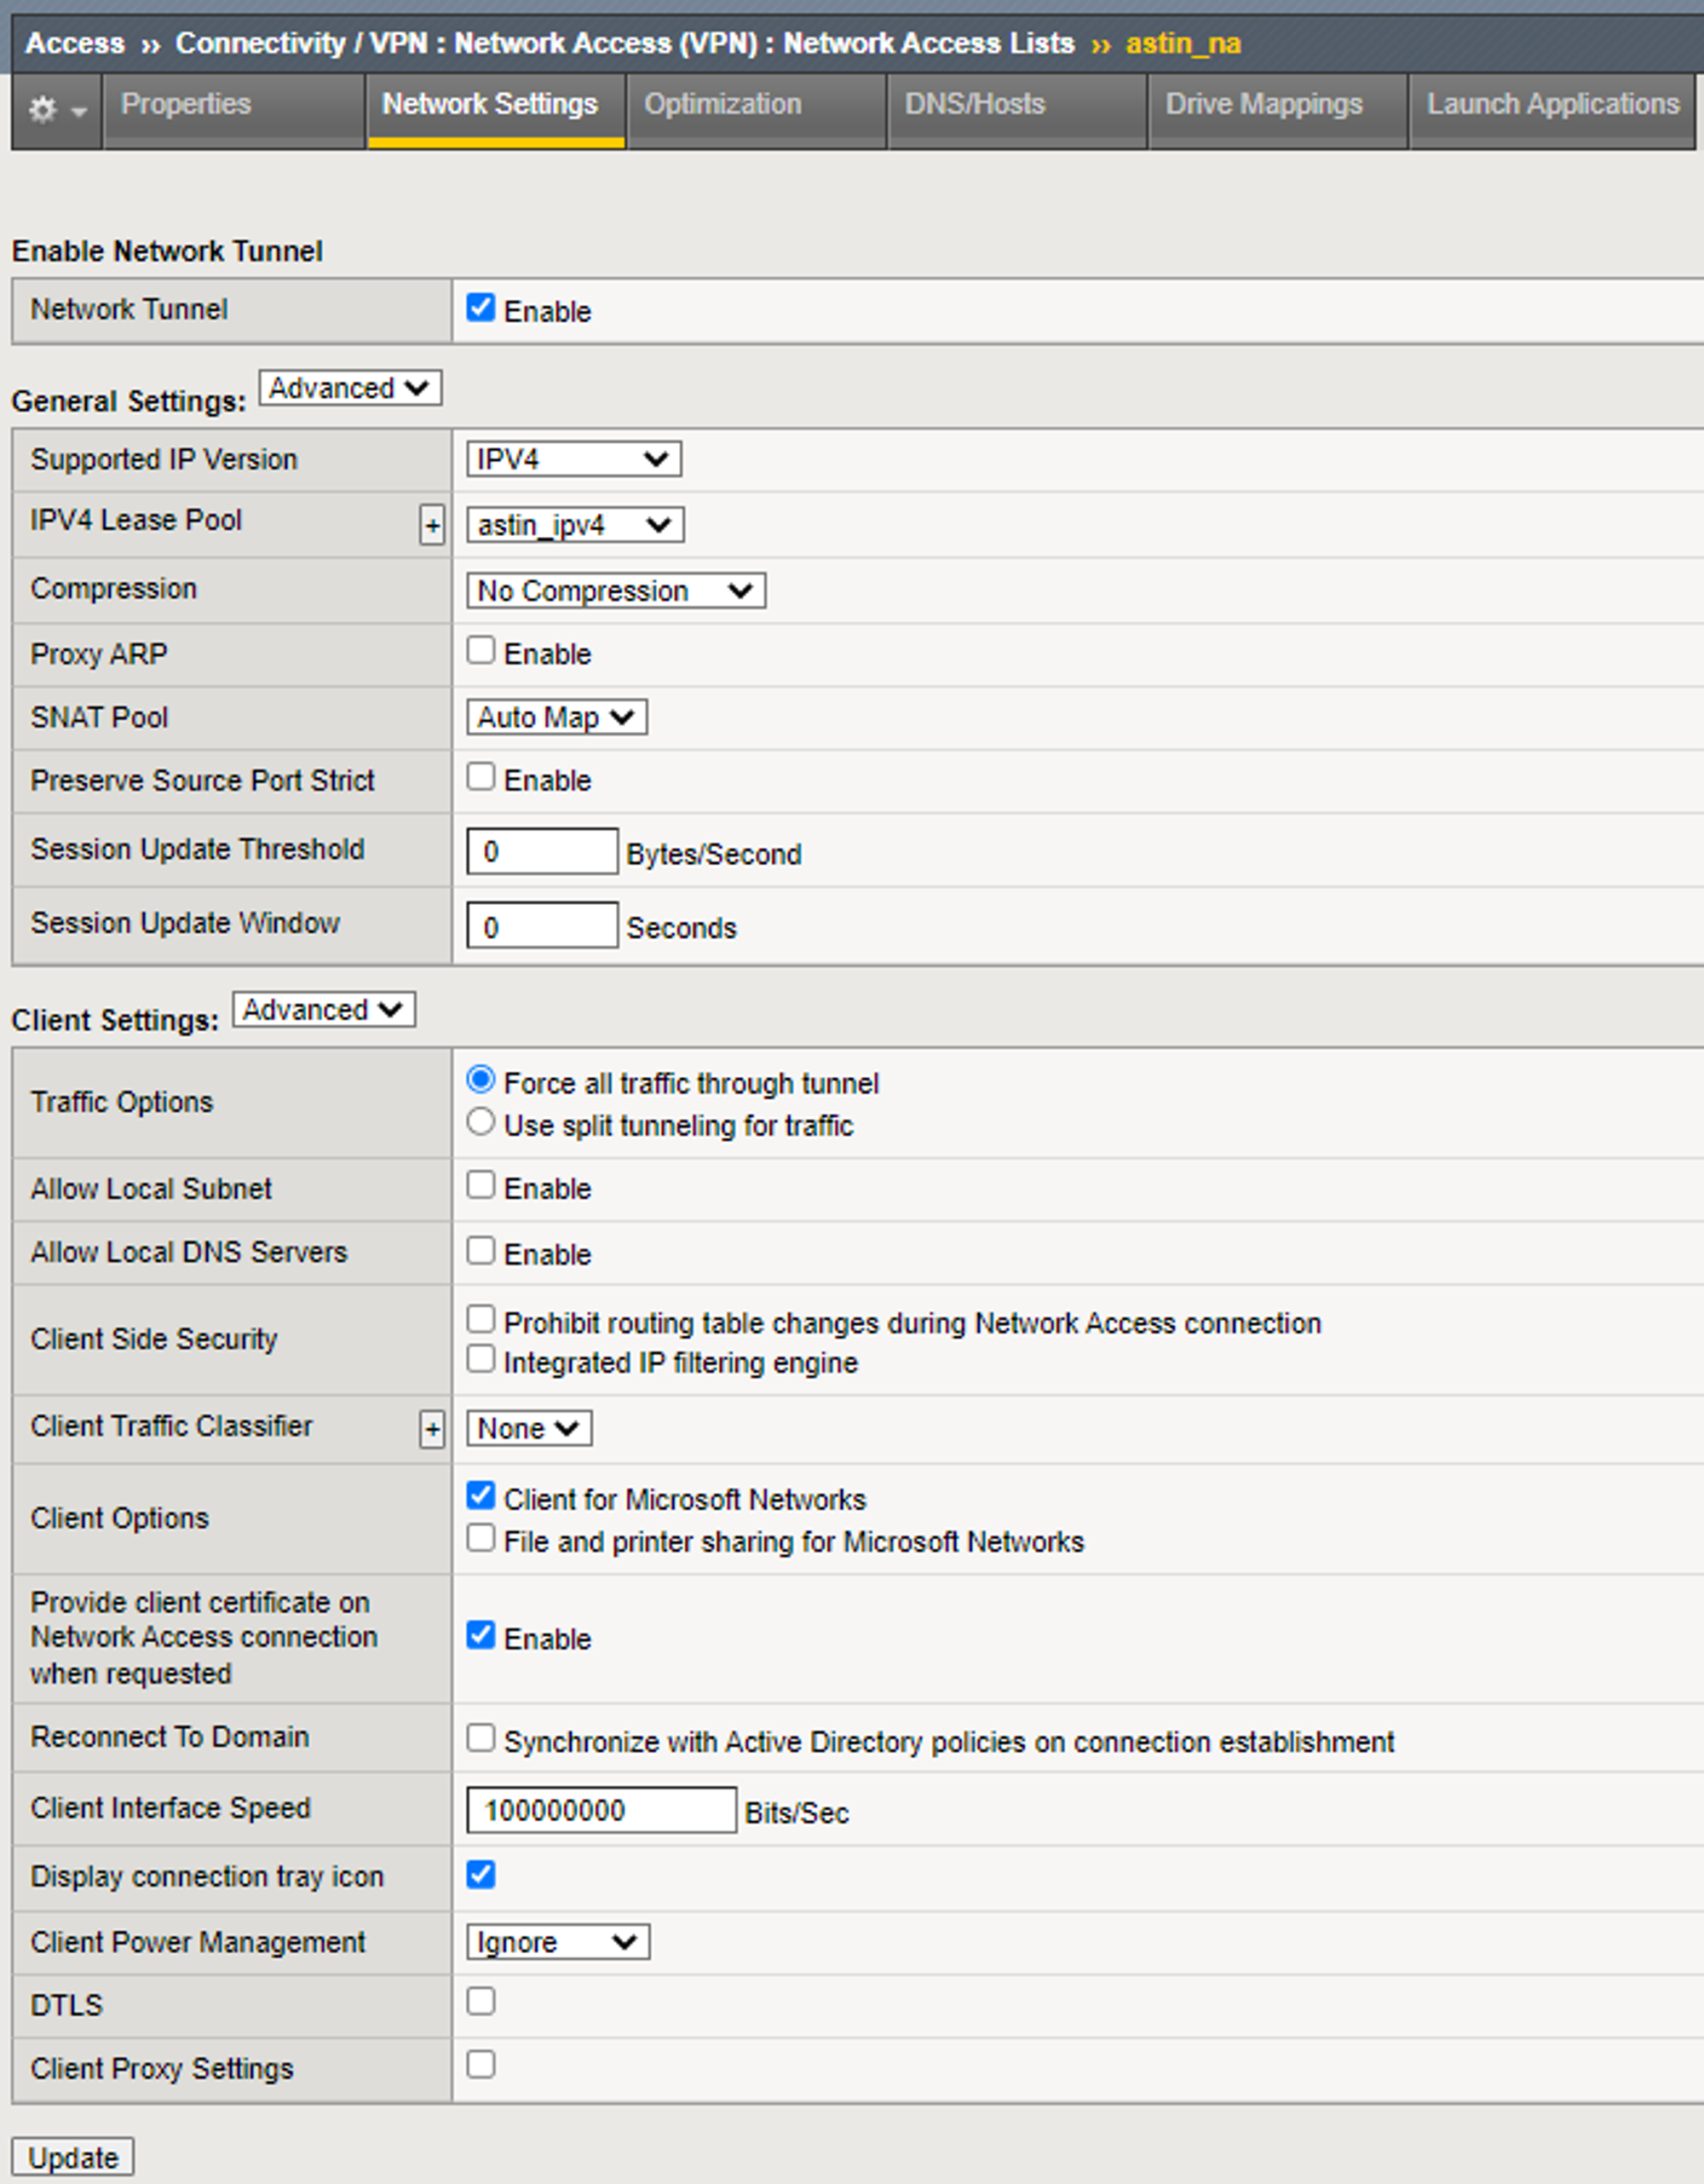
Task: Click the Reconnect To Domain label
Action: 170,1737
